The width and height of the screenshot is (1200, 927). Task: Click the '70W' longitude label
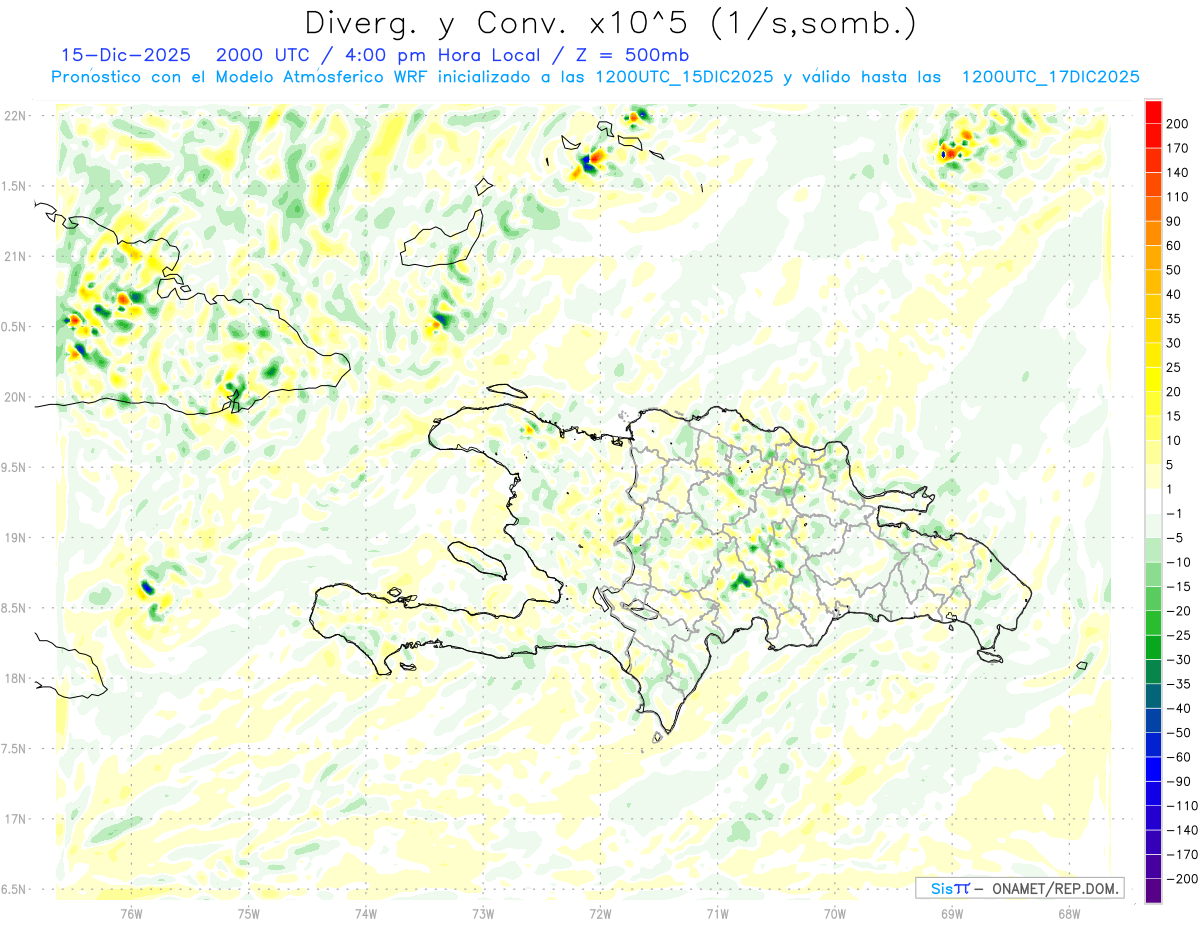point(835,913)
